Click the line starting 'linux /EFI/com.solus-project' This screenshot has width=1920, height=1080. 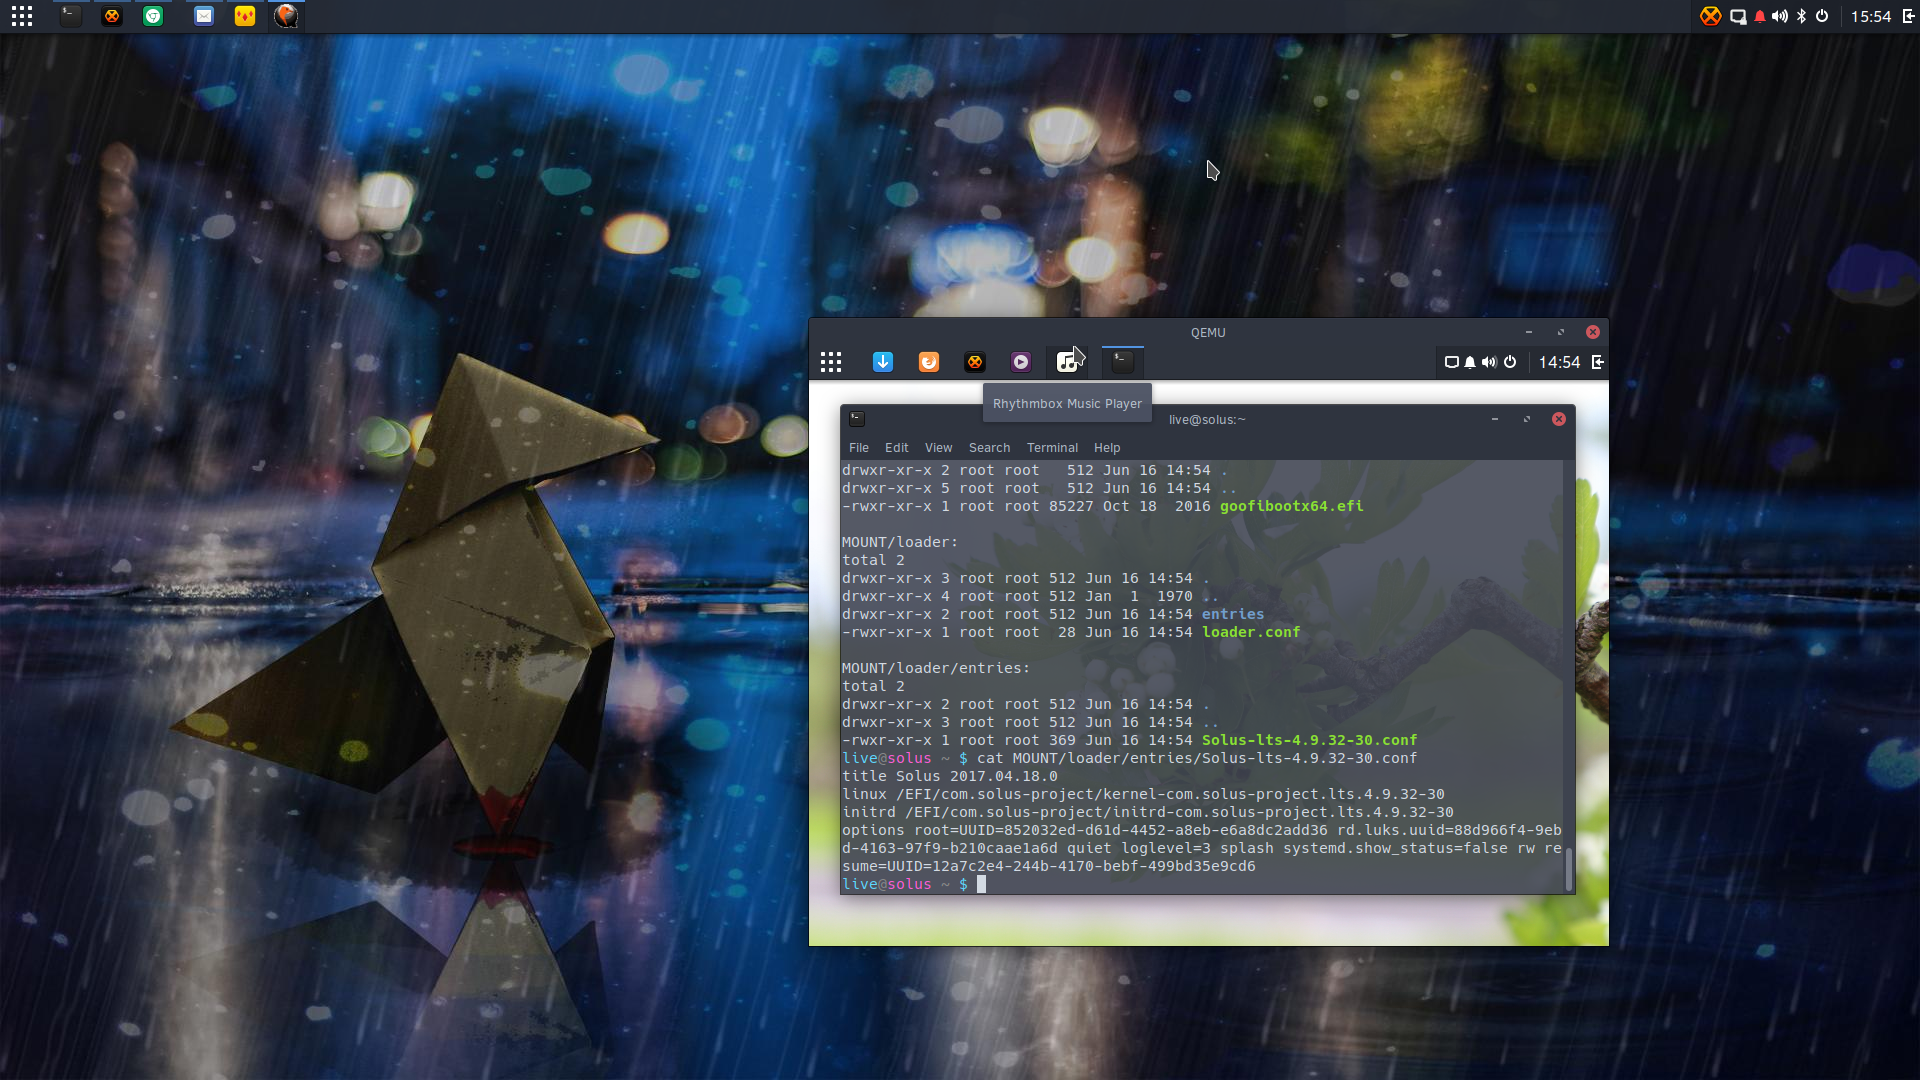pos(1143,794)
